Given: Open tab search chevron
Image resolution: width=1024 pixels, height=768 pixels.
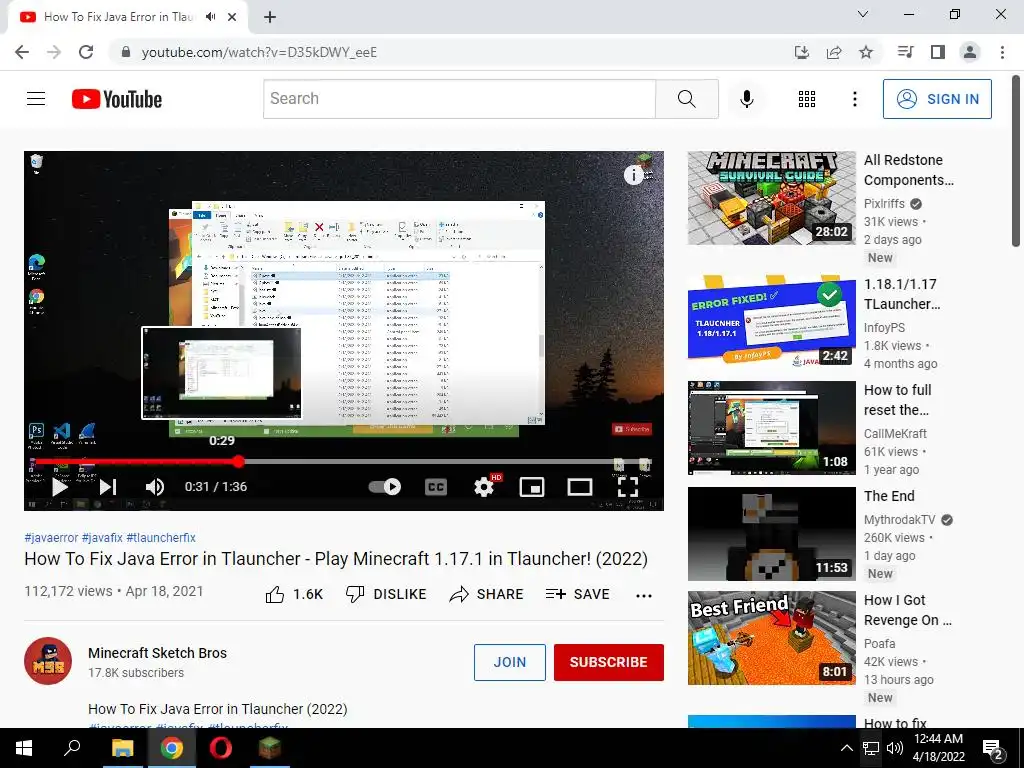Looking at the screenshot, I should tap(863, 14).
